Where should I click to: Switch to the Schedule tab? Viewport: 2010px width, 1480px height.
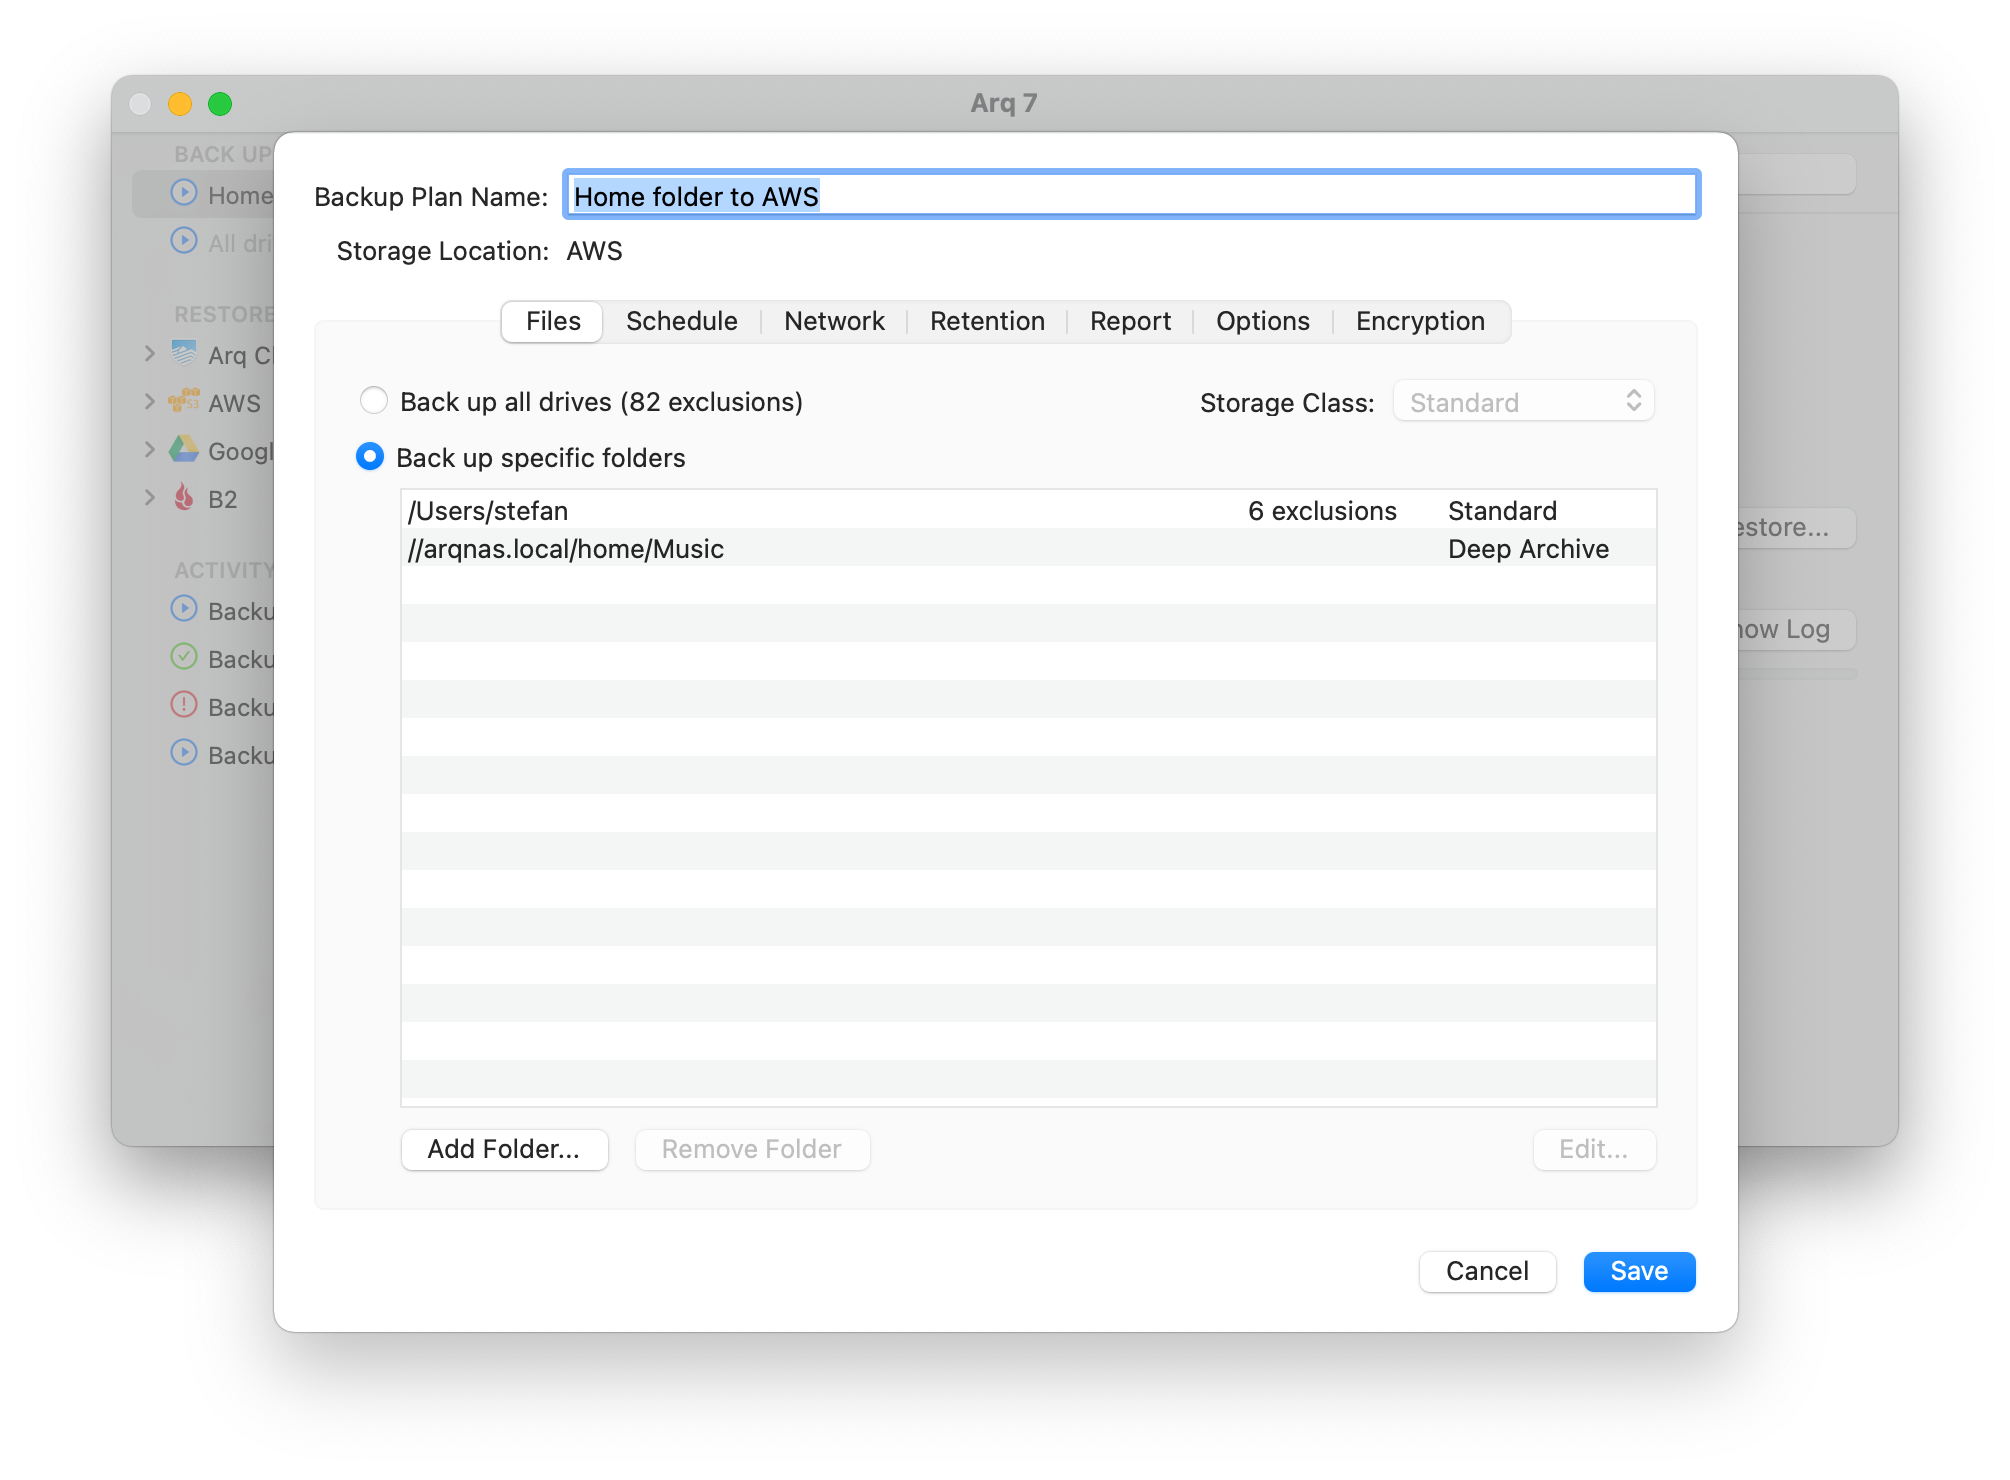pos(681,321)
